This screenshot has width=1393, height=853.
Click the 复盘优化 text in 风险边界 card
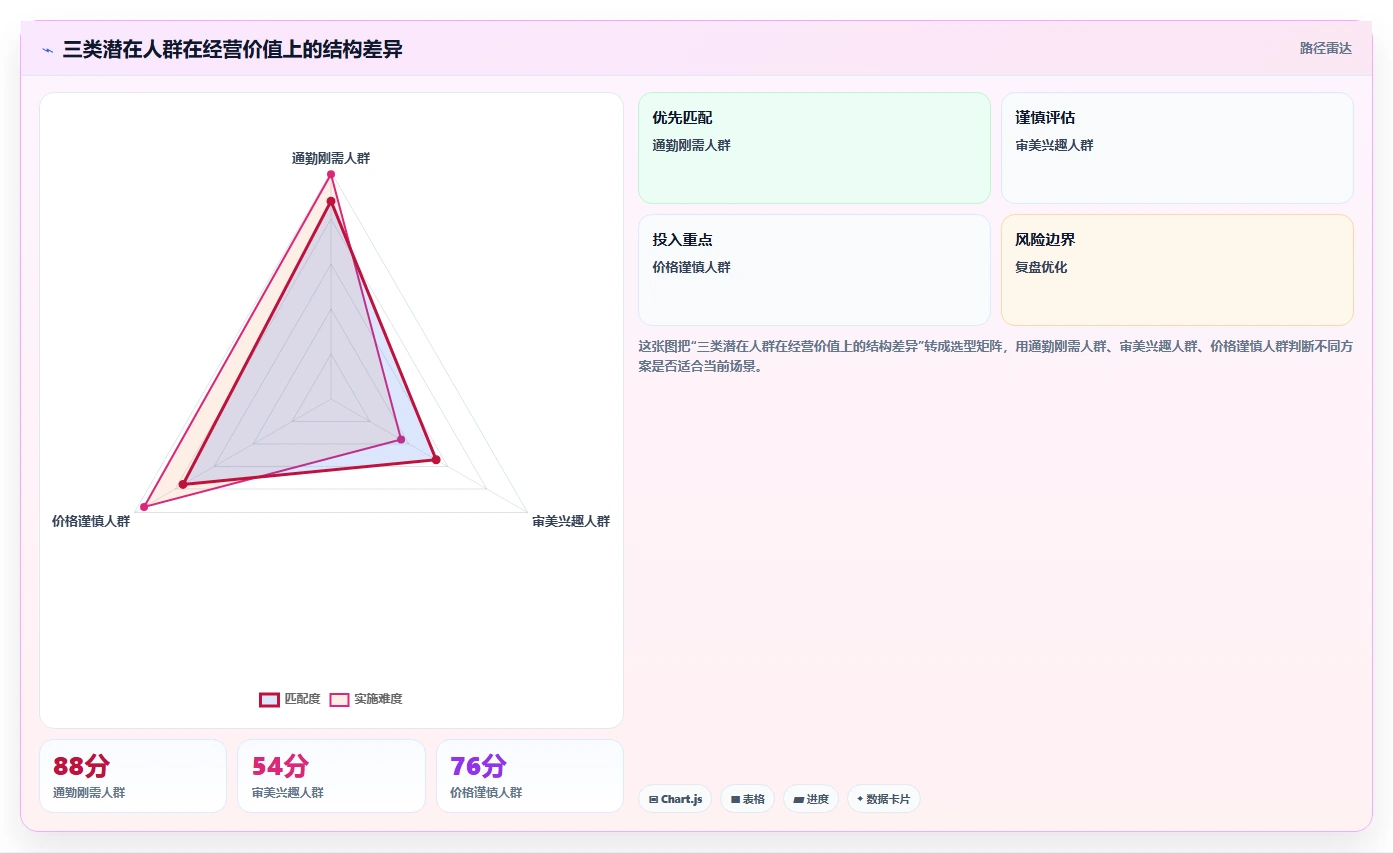pyautogui.click(x=1041, y=267)
